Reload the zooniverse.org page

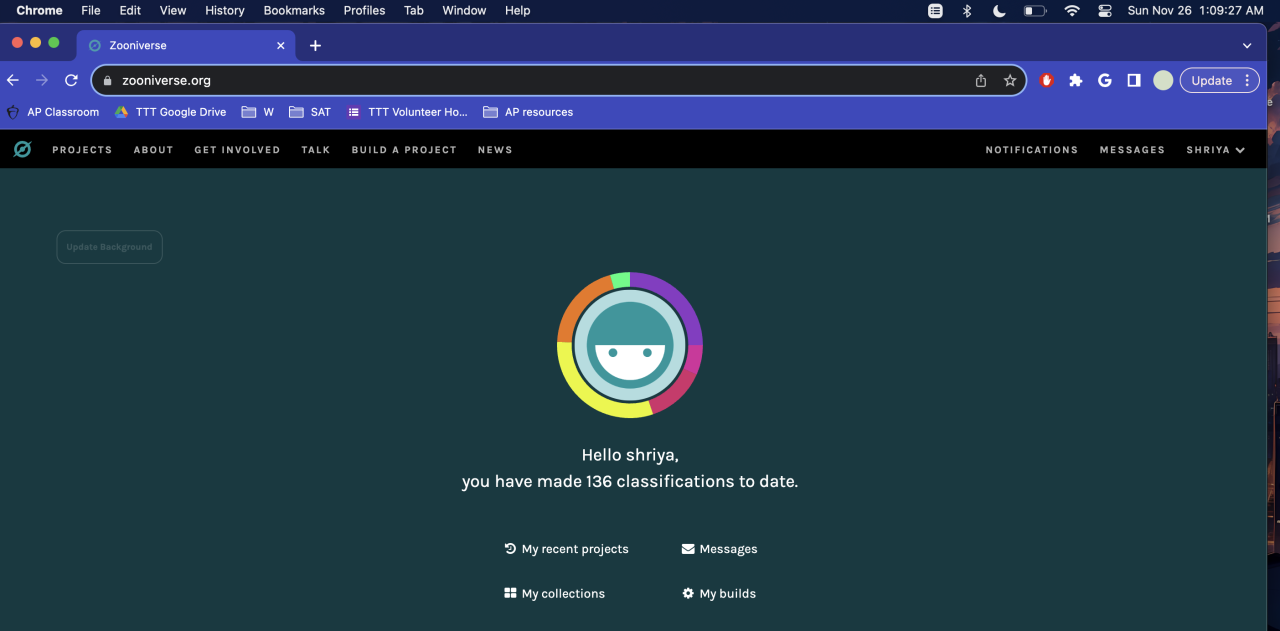tap(71, 80)
